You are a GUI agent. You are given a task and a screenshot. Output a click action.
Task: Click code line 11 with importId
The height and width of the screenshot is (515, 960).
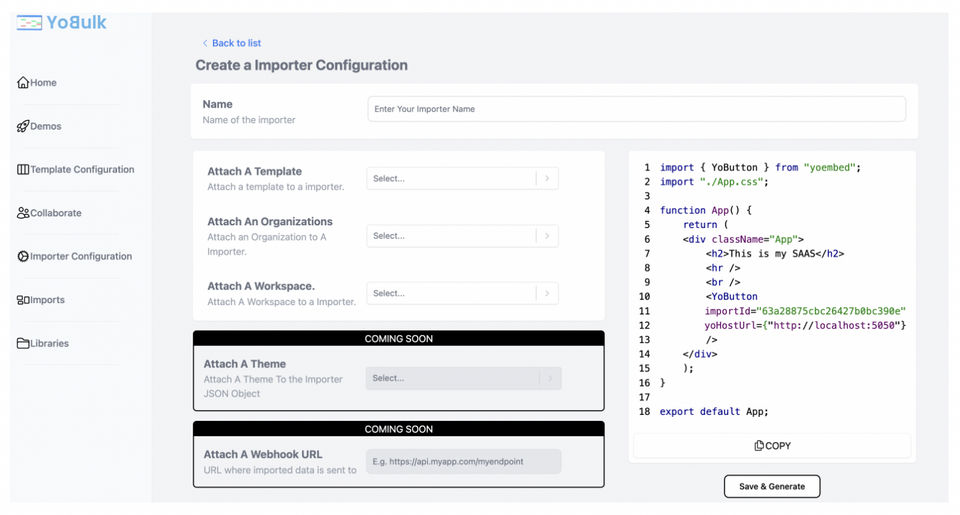tap(805, 311)
